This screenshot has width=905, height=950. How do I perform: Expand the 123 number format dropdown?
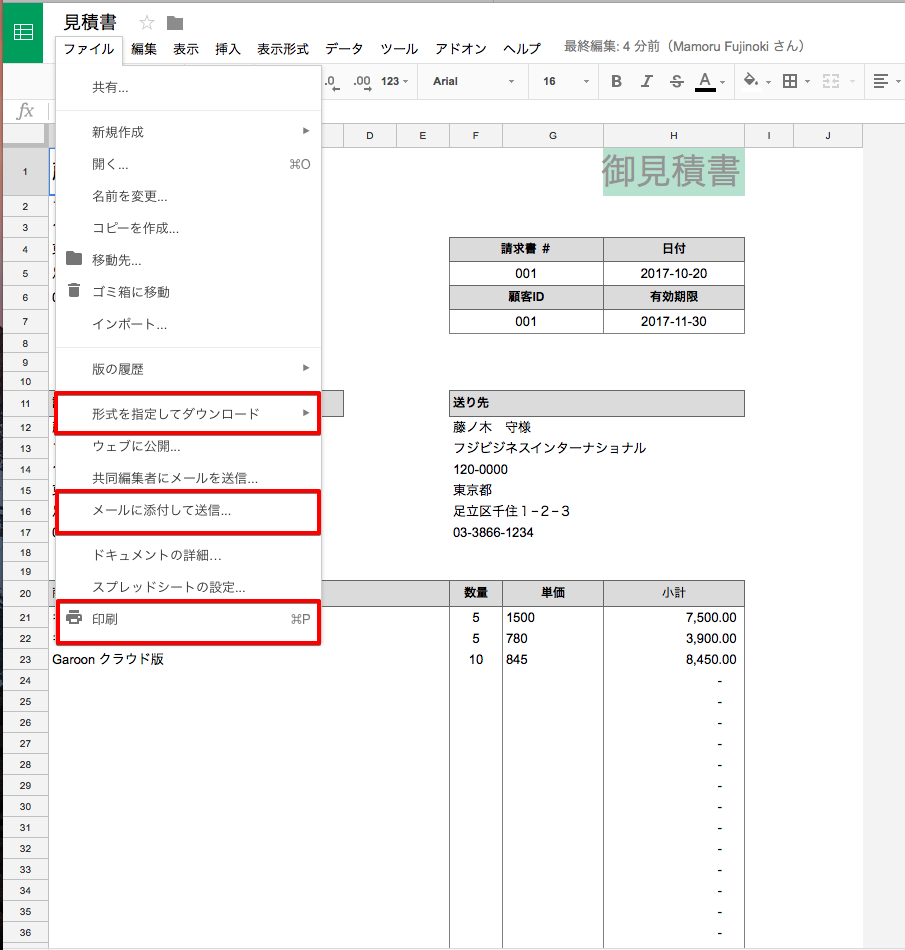[394, 81]
